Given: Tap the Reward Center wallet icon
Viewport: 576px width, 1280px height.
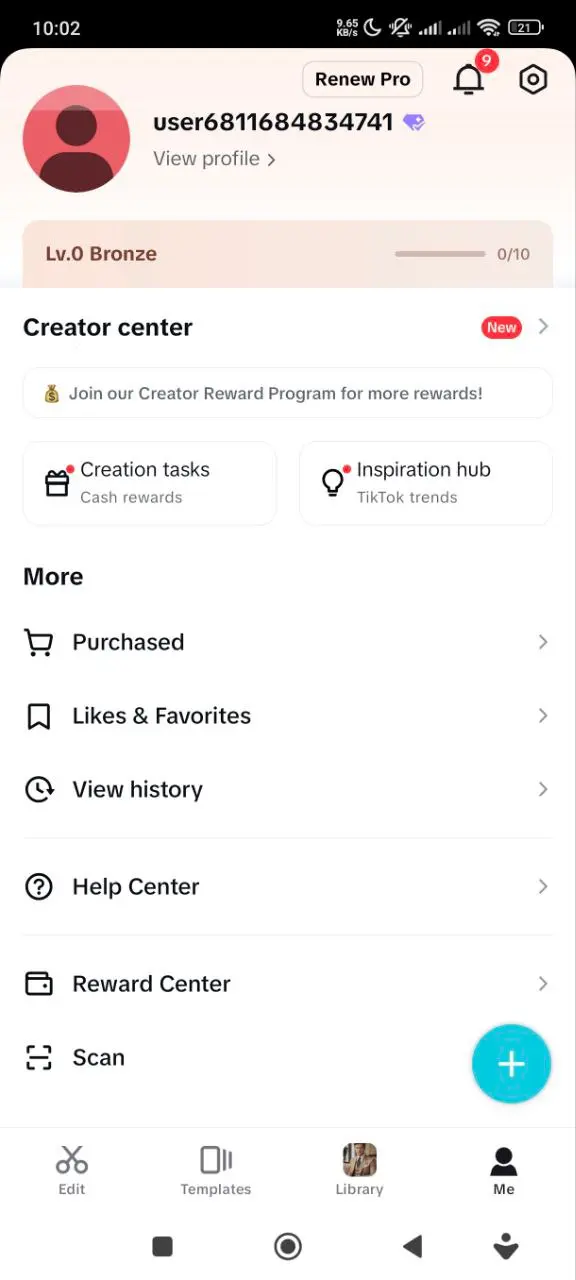Looking at the screenshot, I should pyautogui.click(x=38, y=984).
